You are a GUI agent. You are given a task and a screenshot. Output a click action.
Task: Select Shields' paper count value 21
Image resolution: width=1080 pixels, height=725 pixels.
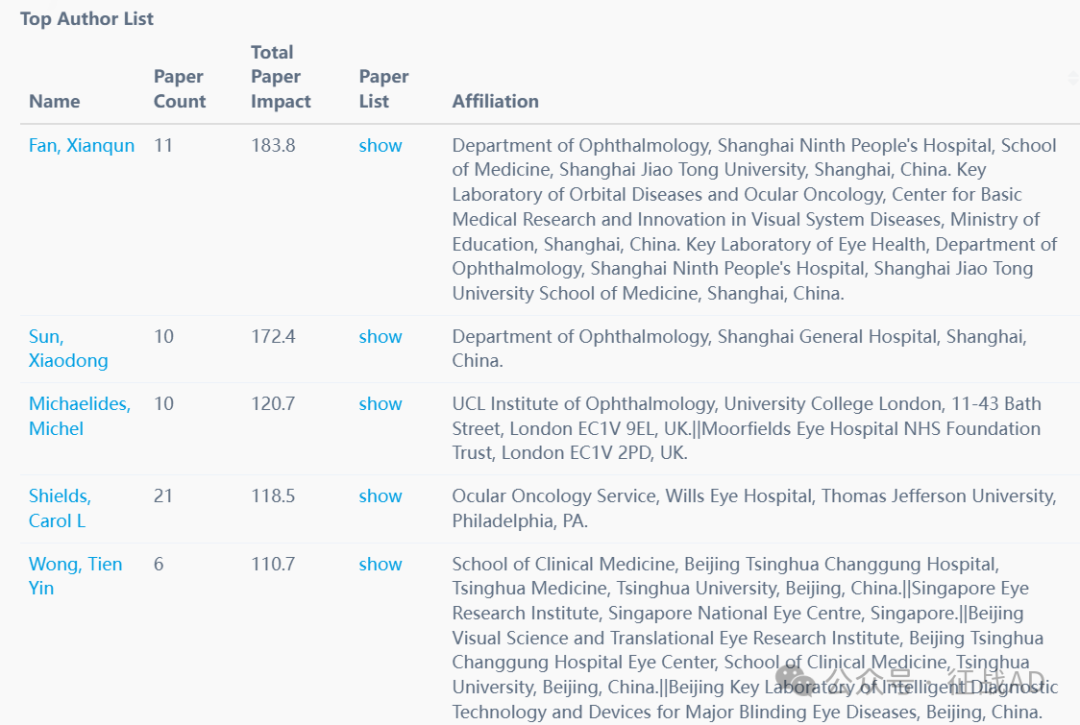pyautogui.click(x=163, y=496)
